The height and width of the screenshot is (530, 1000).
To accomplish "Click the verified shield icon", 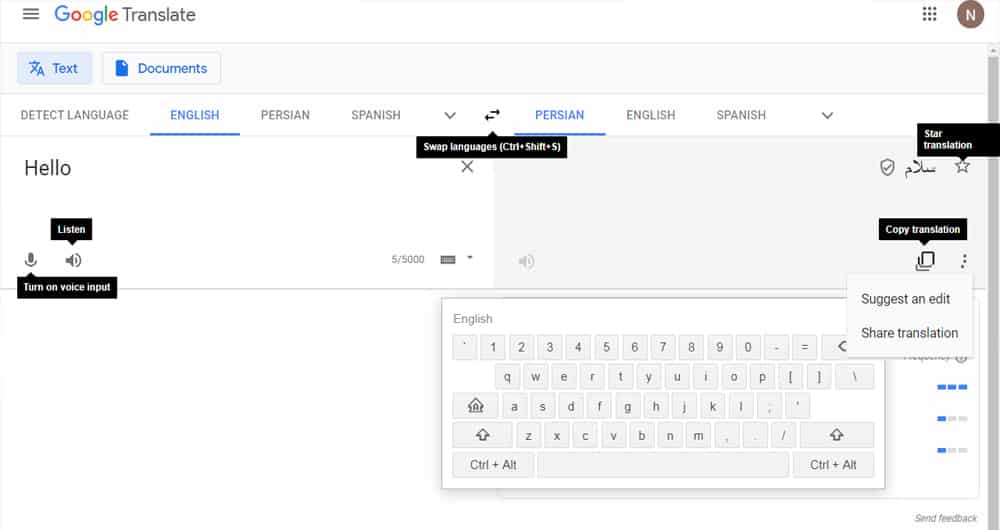I will (886, 168).
